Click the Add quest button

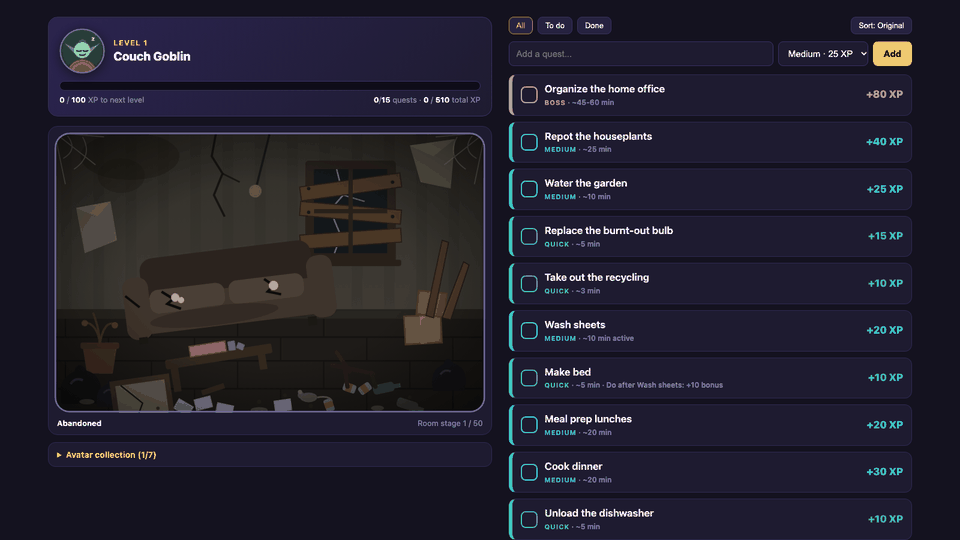(892, 54)
